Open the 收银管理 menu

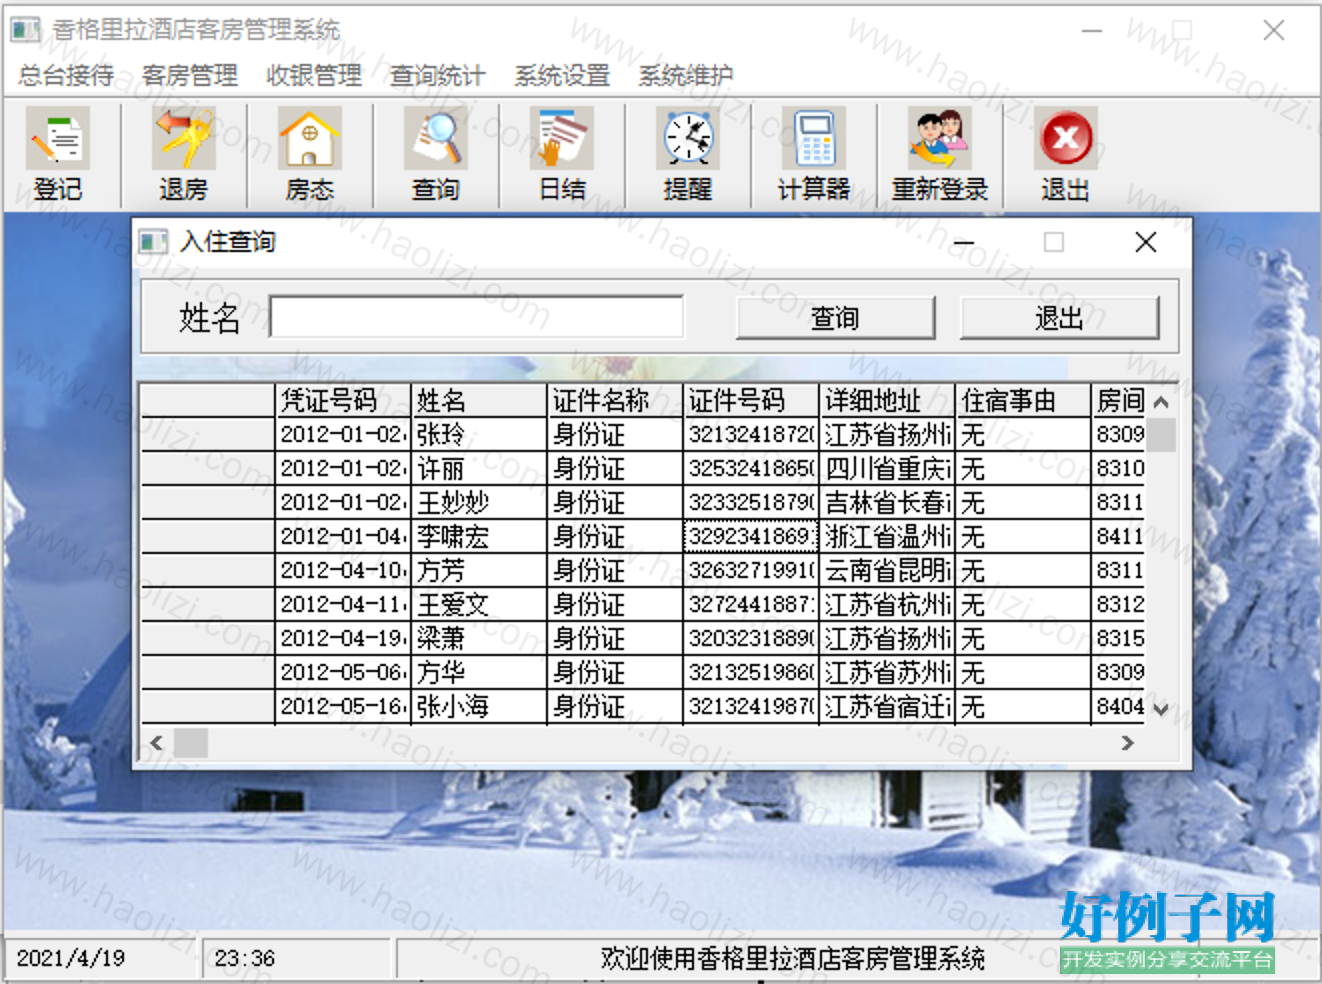click(314, 75)
